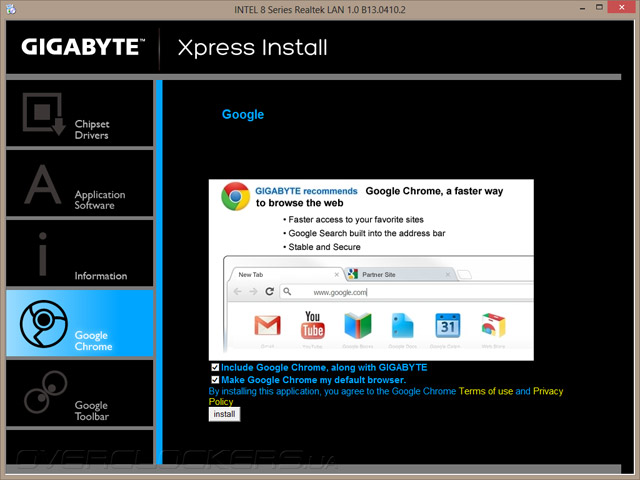Open the Terms of use link
The height and width of the screenshot is (480, 640).
tap(486, 391)
